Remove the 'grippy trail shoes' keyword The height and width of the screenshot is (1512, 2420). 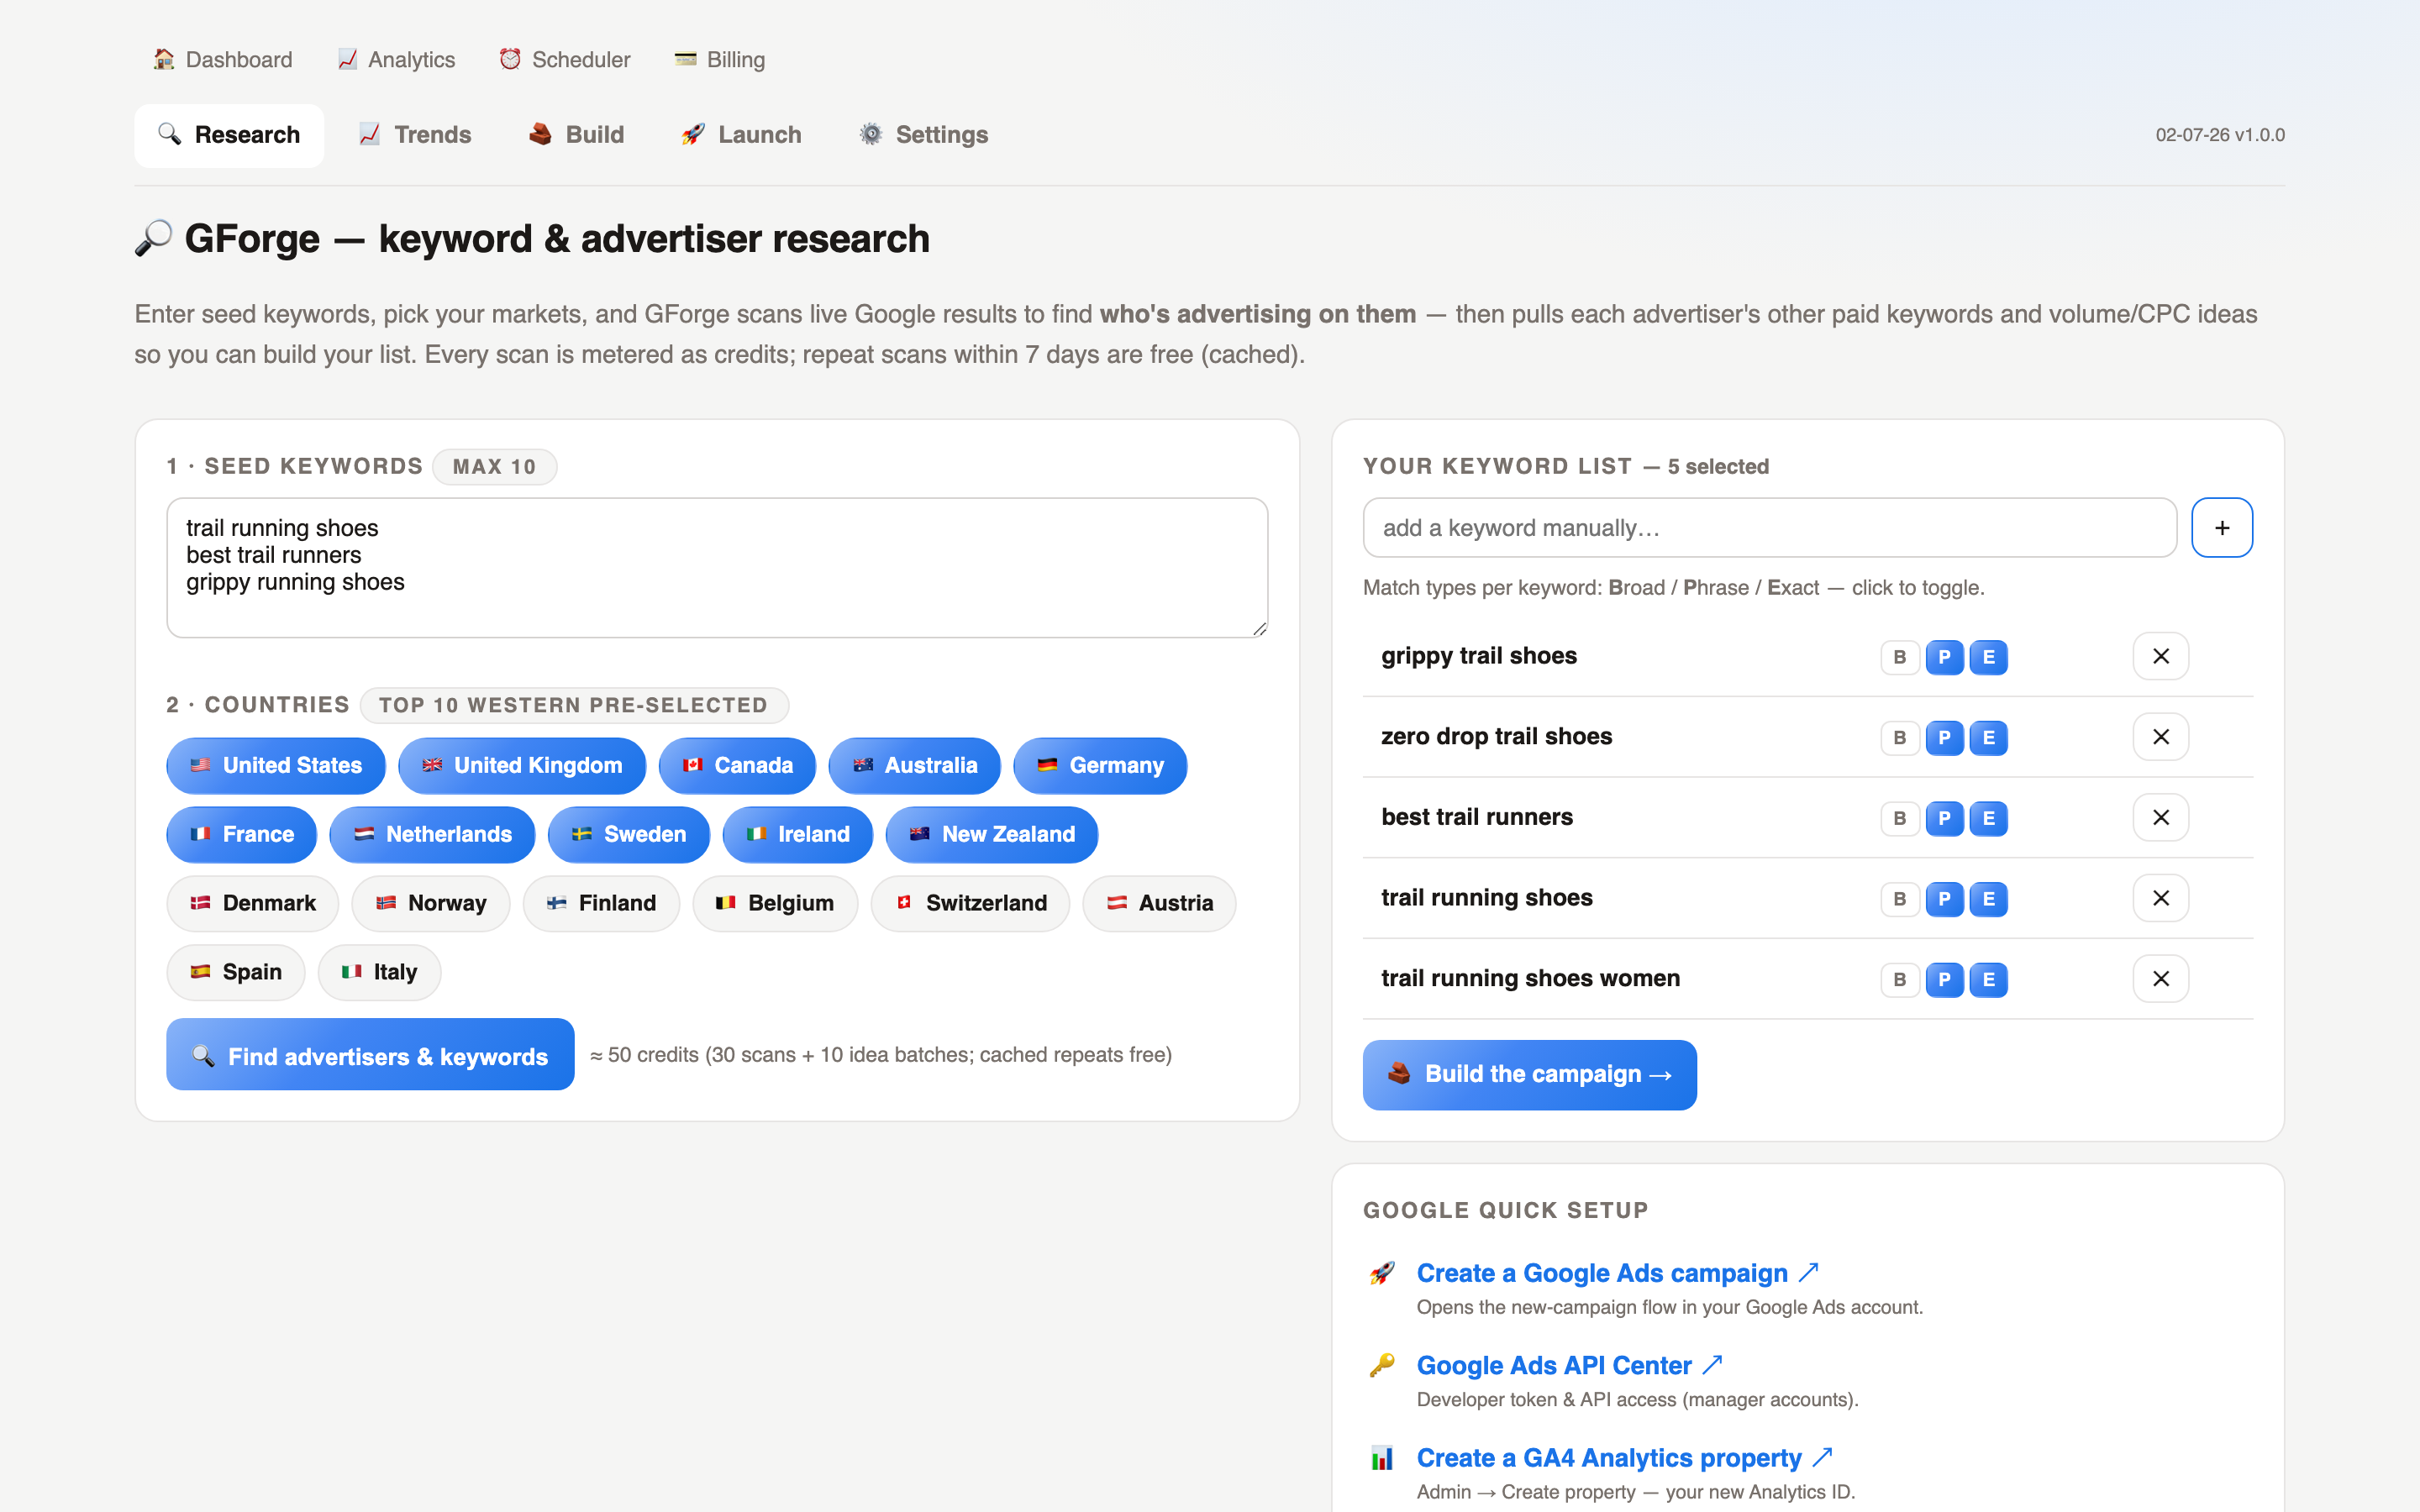click(x=2160, y=656)
